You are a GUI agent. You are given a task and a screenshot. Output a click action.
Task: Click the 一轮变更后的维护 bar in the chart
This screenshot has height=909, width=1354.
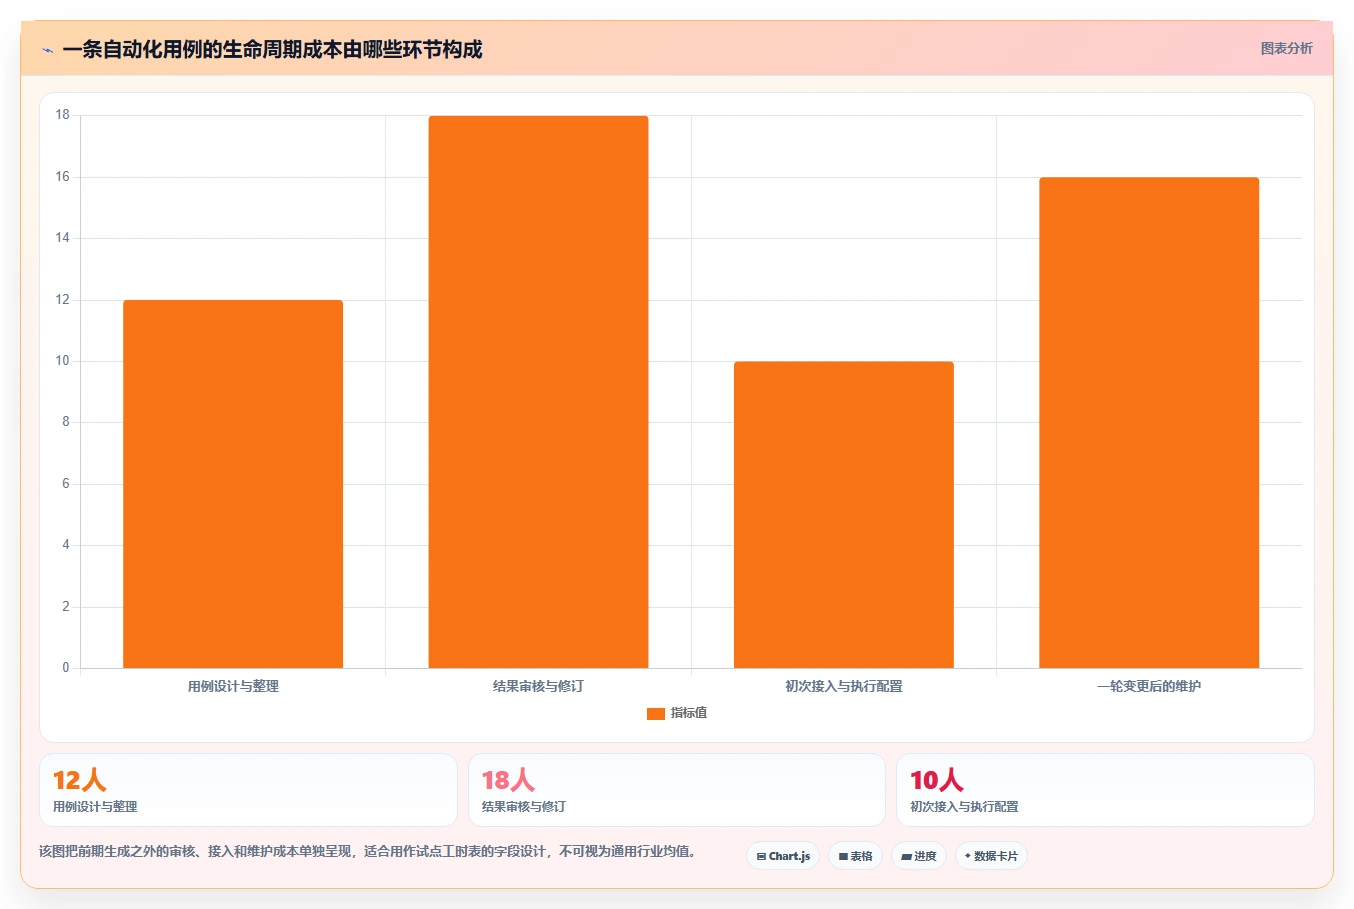coord(1149,423)
